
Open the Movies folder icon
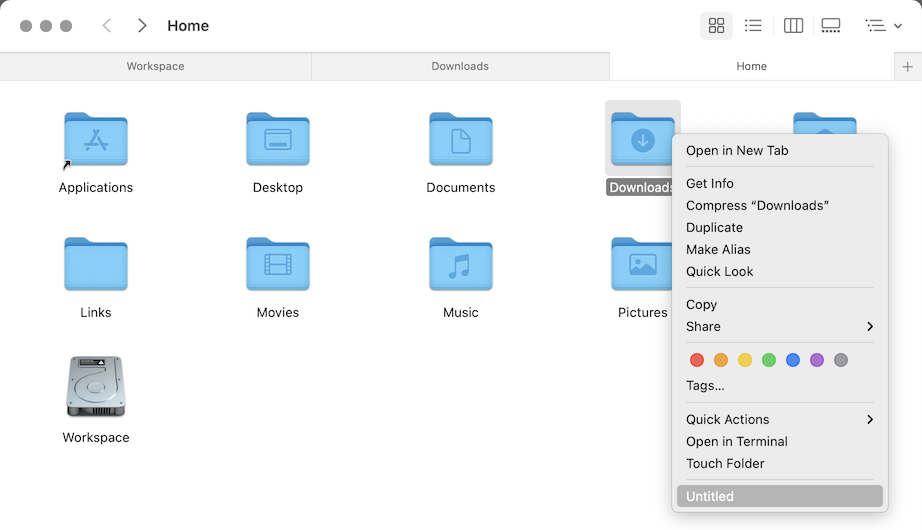(278, 265)
